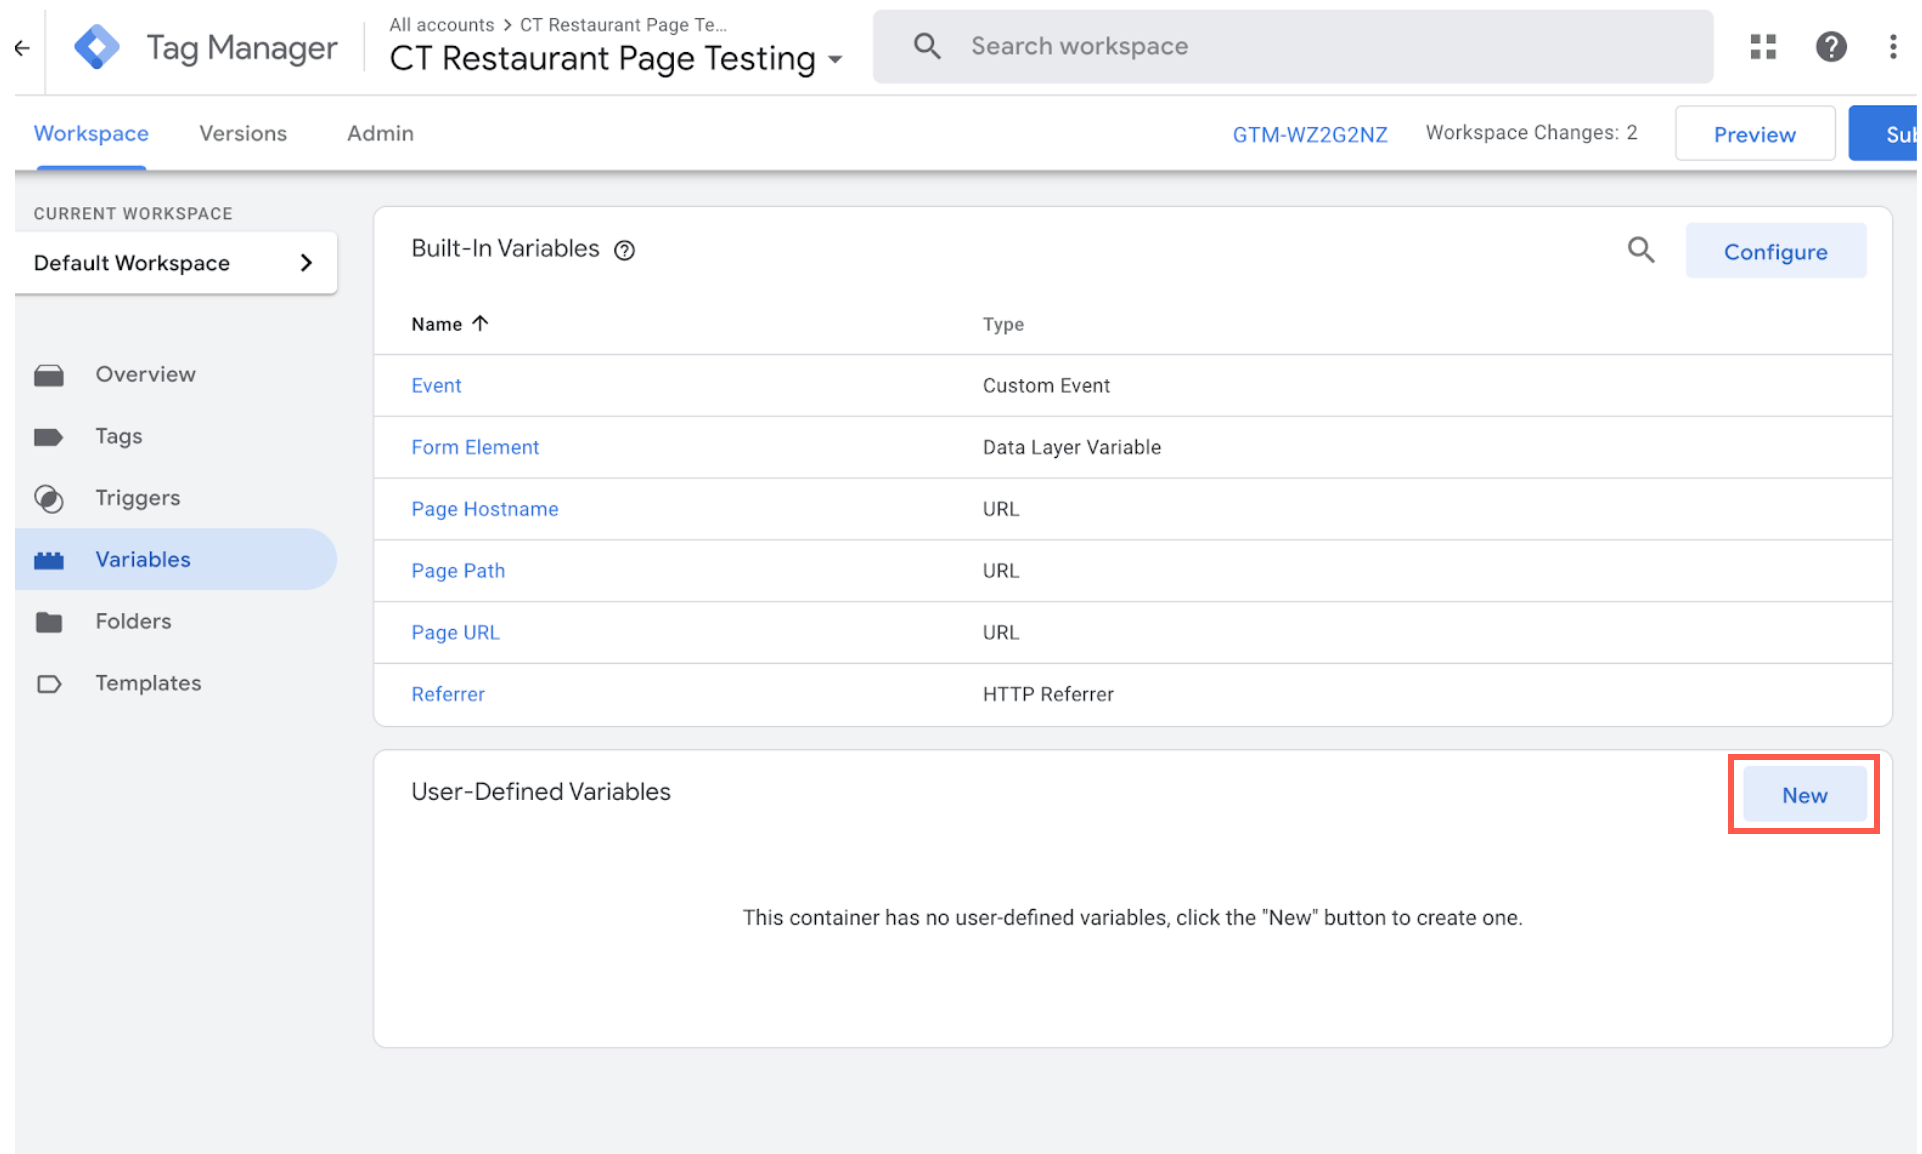1922x1154 pixels.
Task: Click the Custom Event type cell
Action: 1046,386
